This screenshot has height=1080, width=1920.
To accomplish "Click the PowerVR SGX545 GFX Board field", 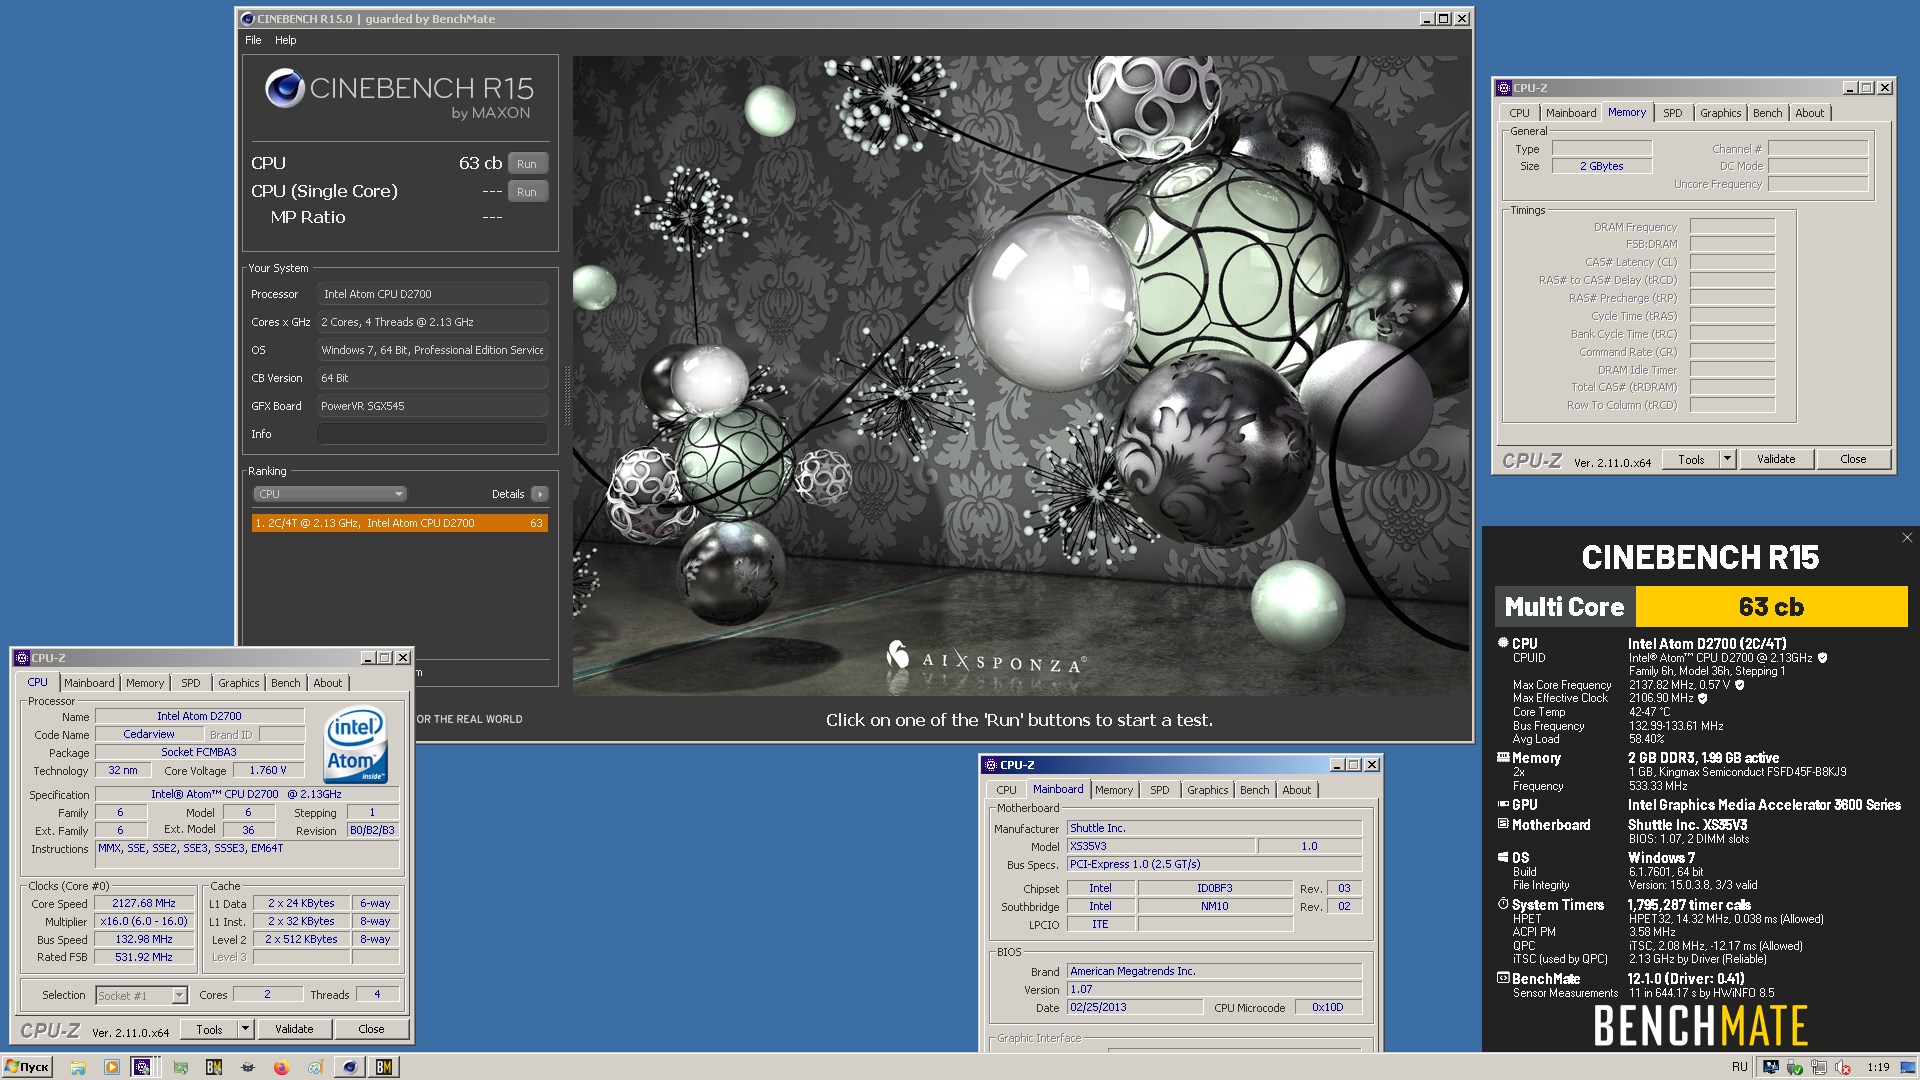I will coord(432,406).
